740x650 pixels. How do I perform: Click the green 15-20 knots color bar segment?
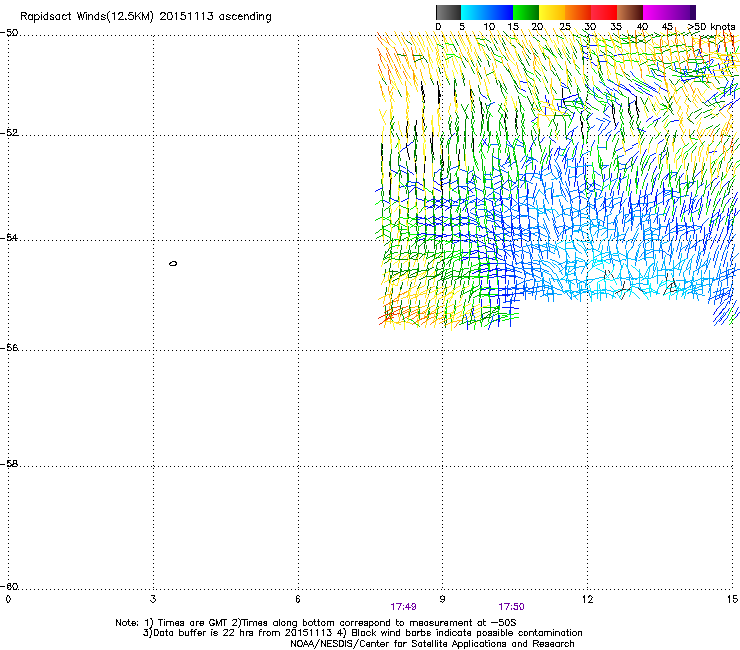tap(526, 12)
